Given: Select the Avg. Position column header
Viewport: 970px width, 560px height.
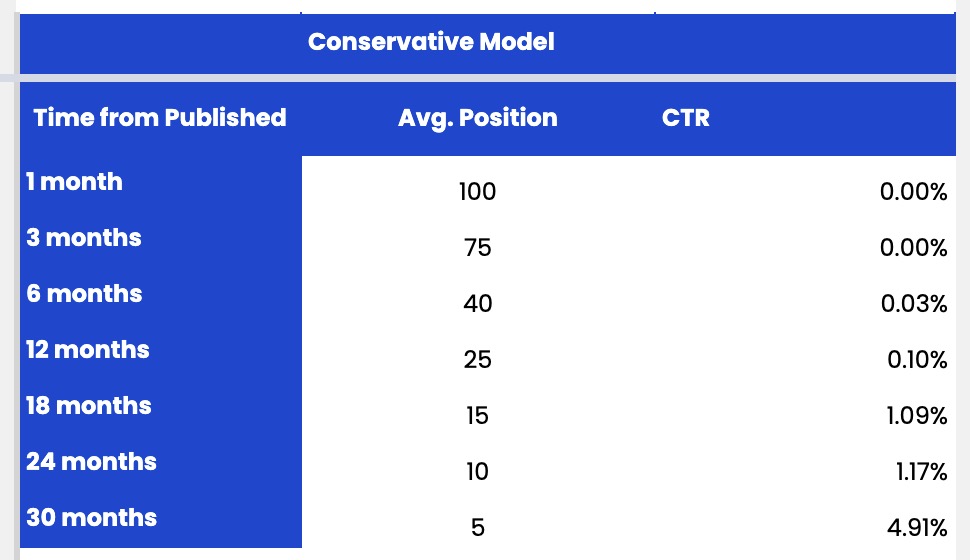Looking at the screenshot, I should (477, 118).
